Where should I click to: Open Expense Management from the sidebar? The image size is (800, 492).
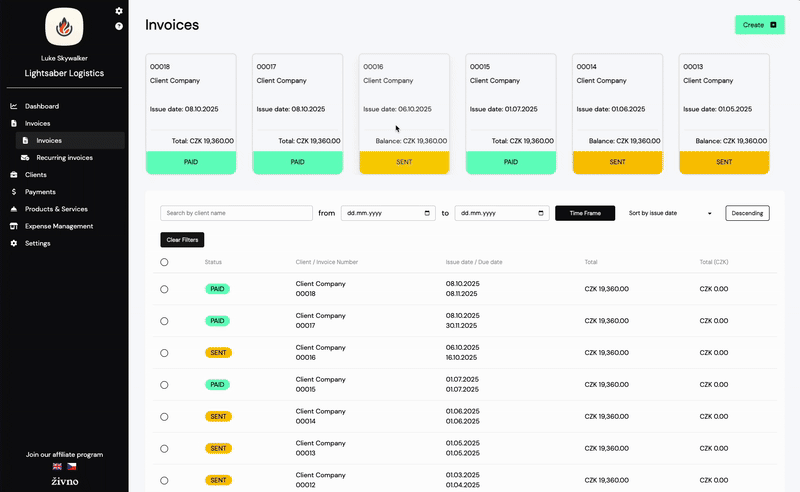click(59, 226)
